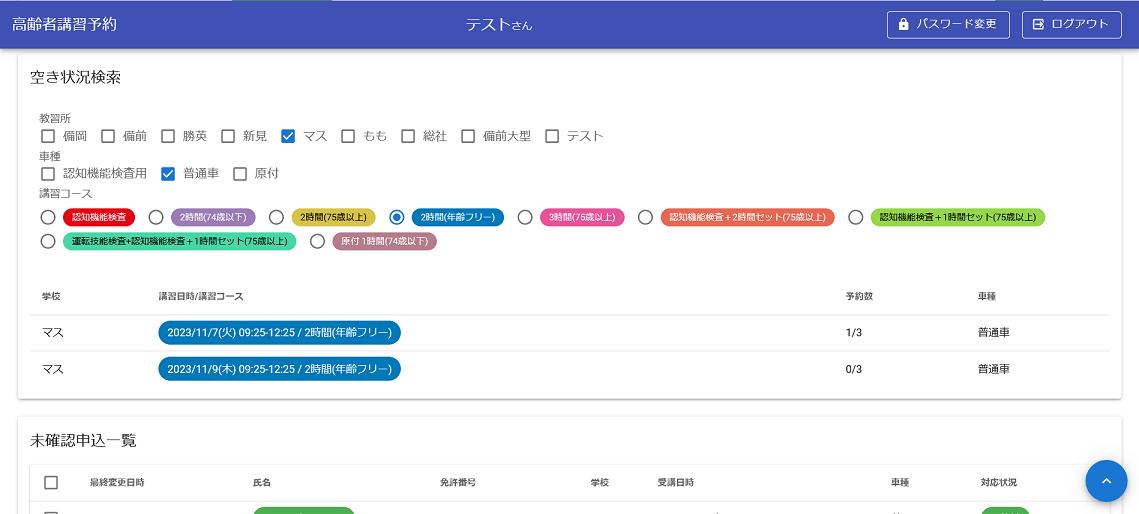This screenshot has height=514, width=1139.
Task: Click the 最終変更日時 column header
Action: tap(117, 483)
